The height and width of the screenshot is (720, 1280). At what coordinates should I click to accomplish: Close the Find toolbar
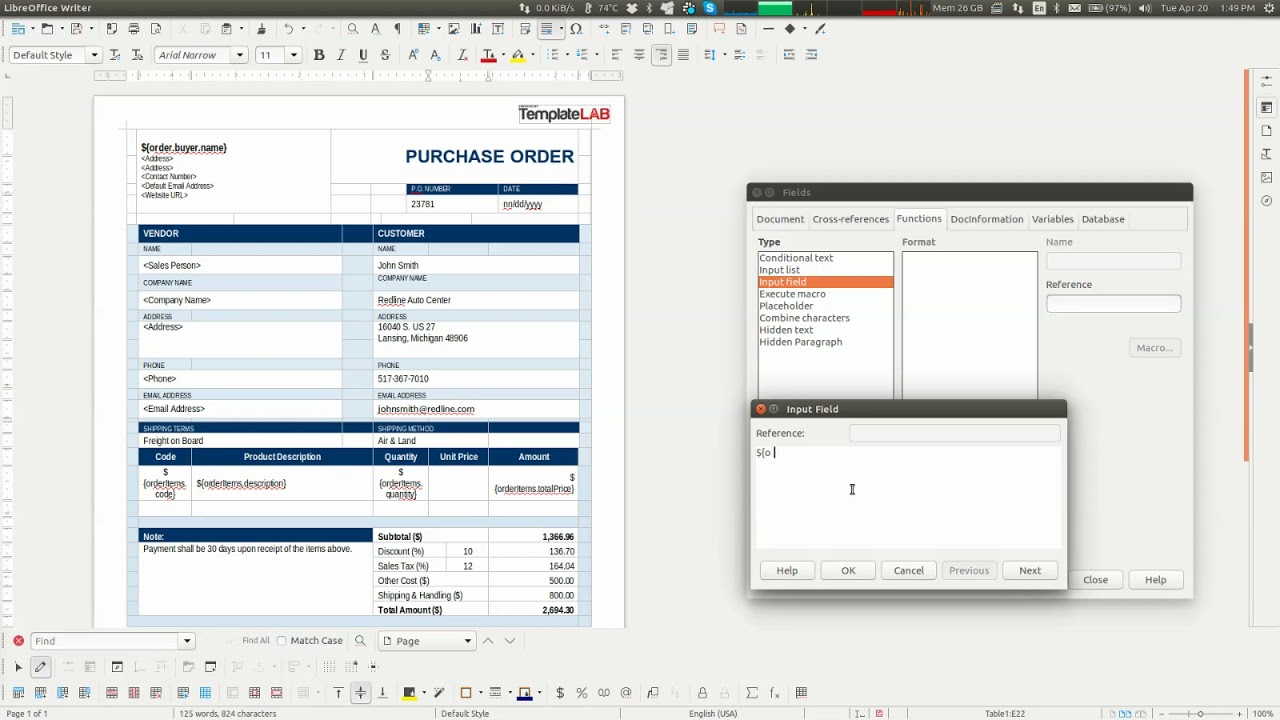[18, 641]
